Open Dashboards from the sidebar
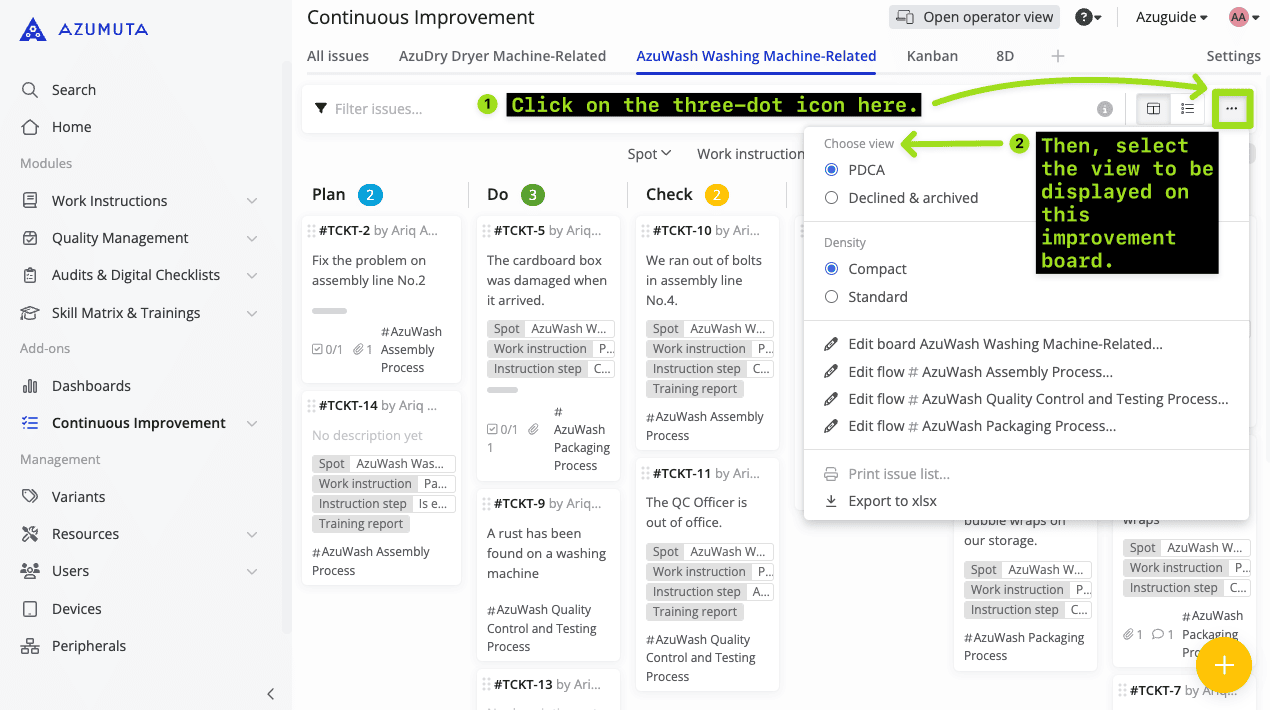This screenshot has height=710, width=1270. click(x=91, y=386)
